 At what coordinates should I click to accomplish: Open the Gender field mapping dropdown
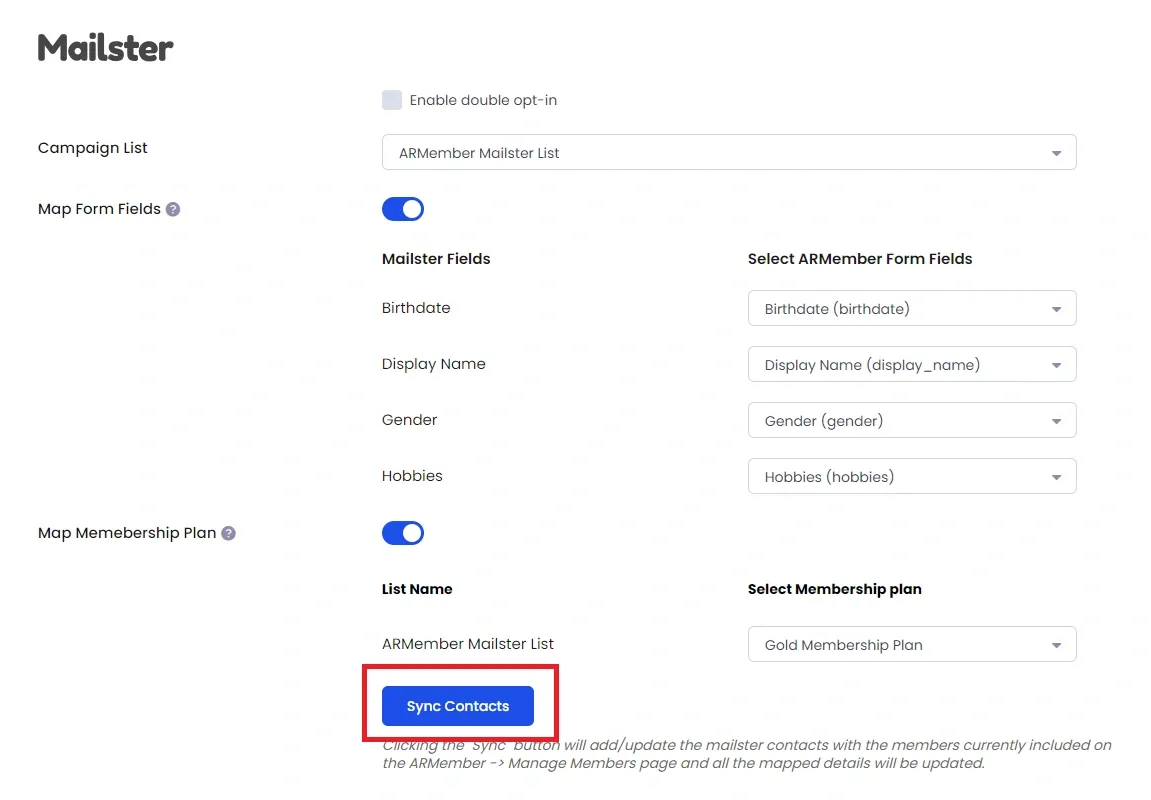click(x=912, y=421)
